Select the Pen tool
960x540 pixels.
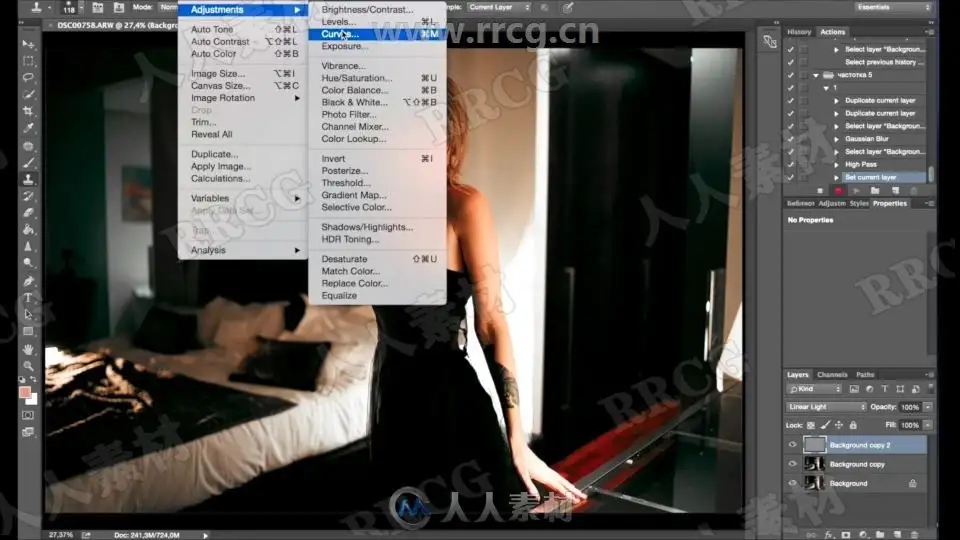point(28,281)
